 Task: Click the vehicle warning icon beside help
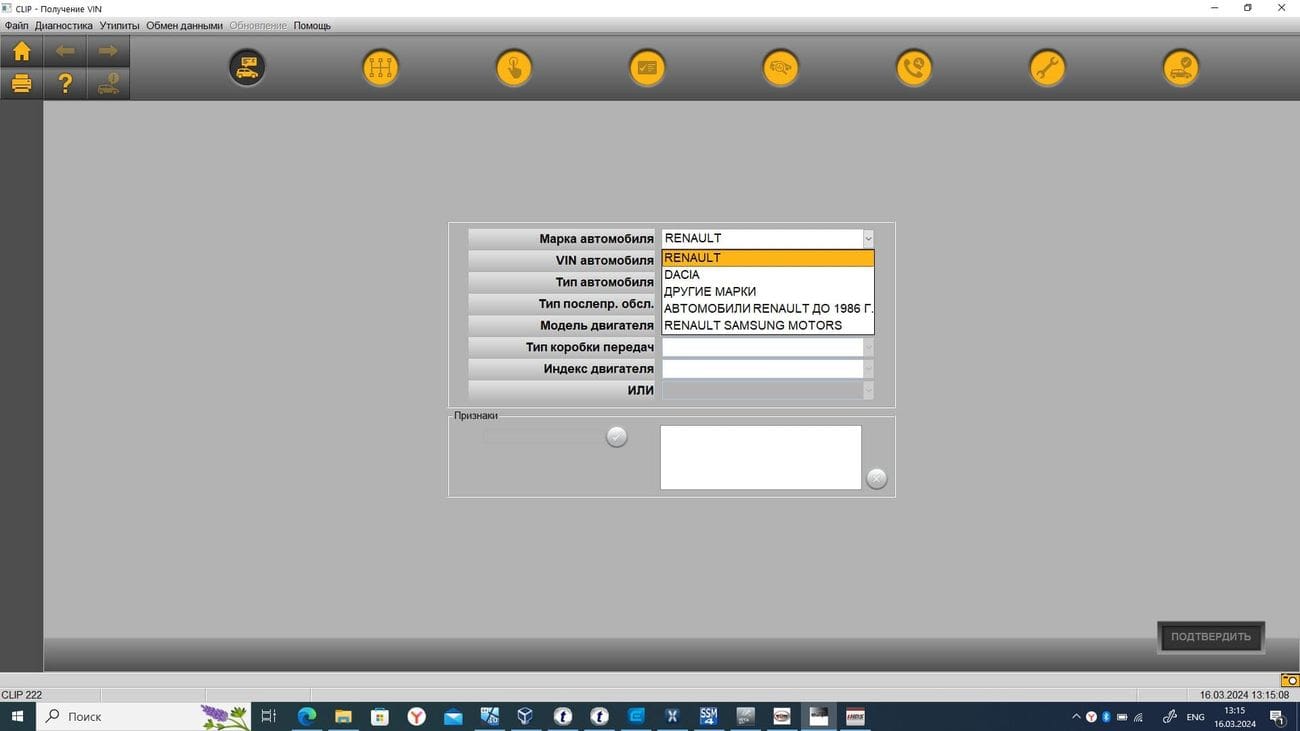tap(108, 84)
